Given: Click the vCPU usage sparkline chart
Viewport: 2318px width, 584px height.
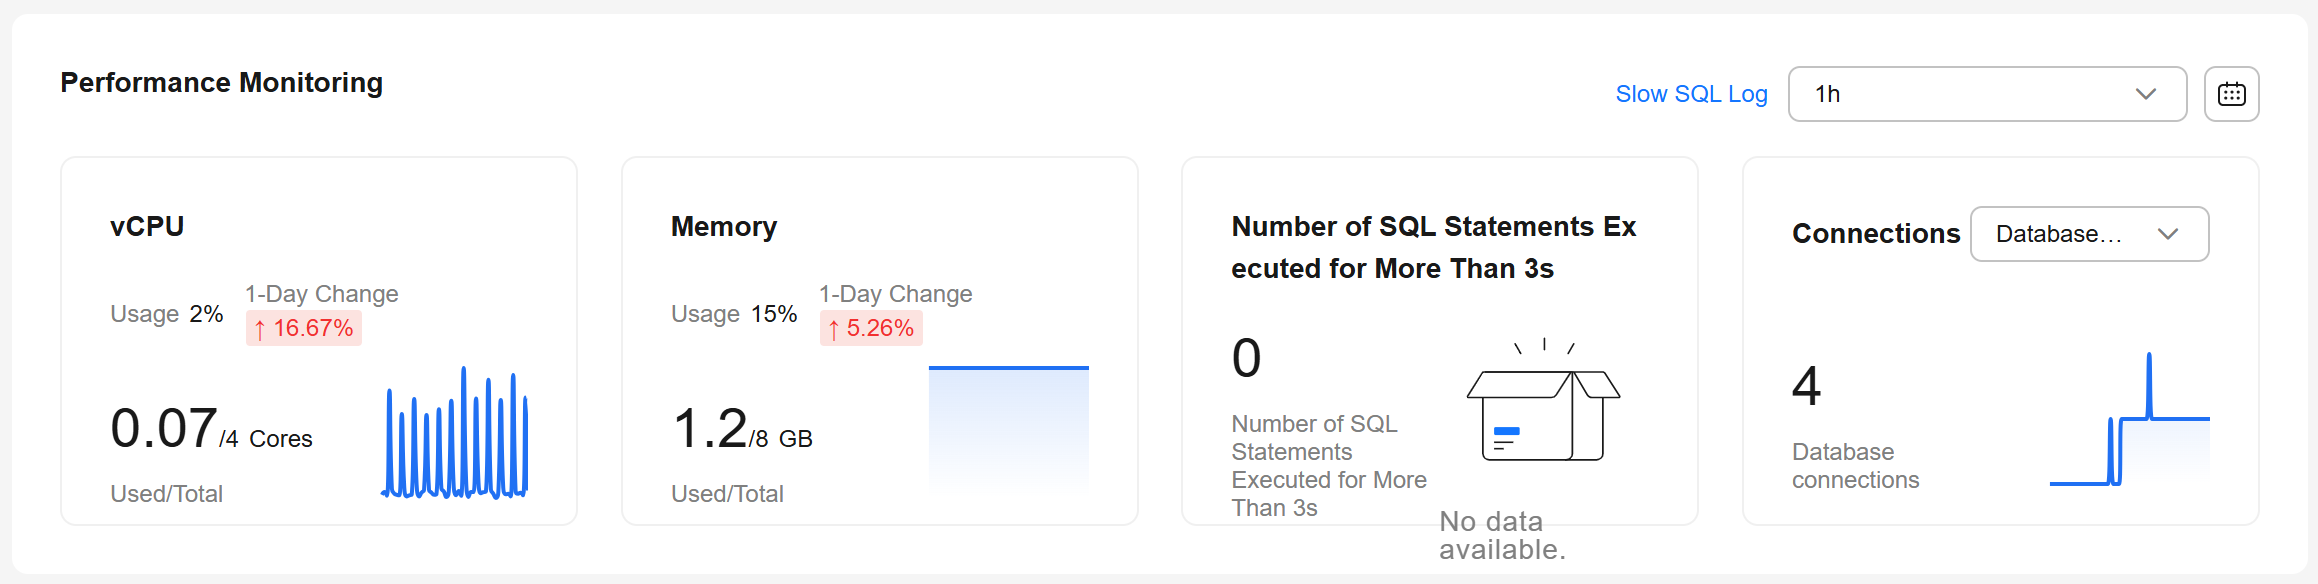Looking at the screenshot, I should (x=455, y=432).
